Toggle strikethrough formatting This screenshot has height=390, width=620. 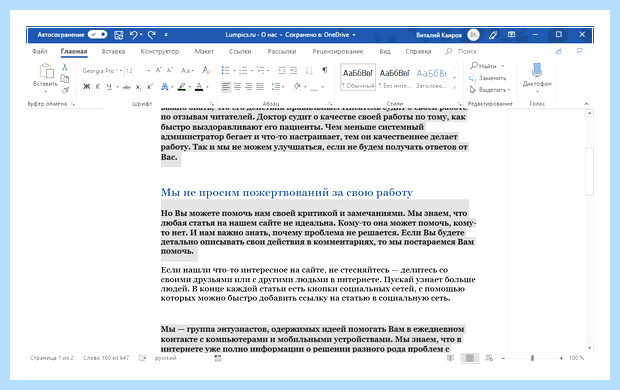127,87
